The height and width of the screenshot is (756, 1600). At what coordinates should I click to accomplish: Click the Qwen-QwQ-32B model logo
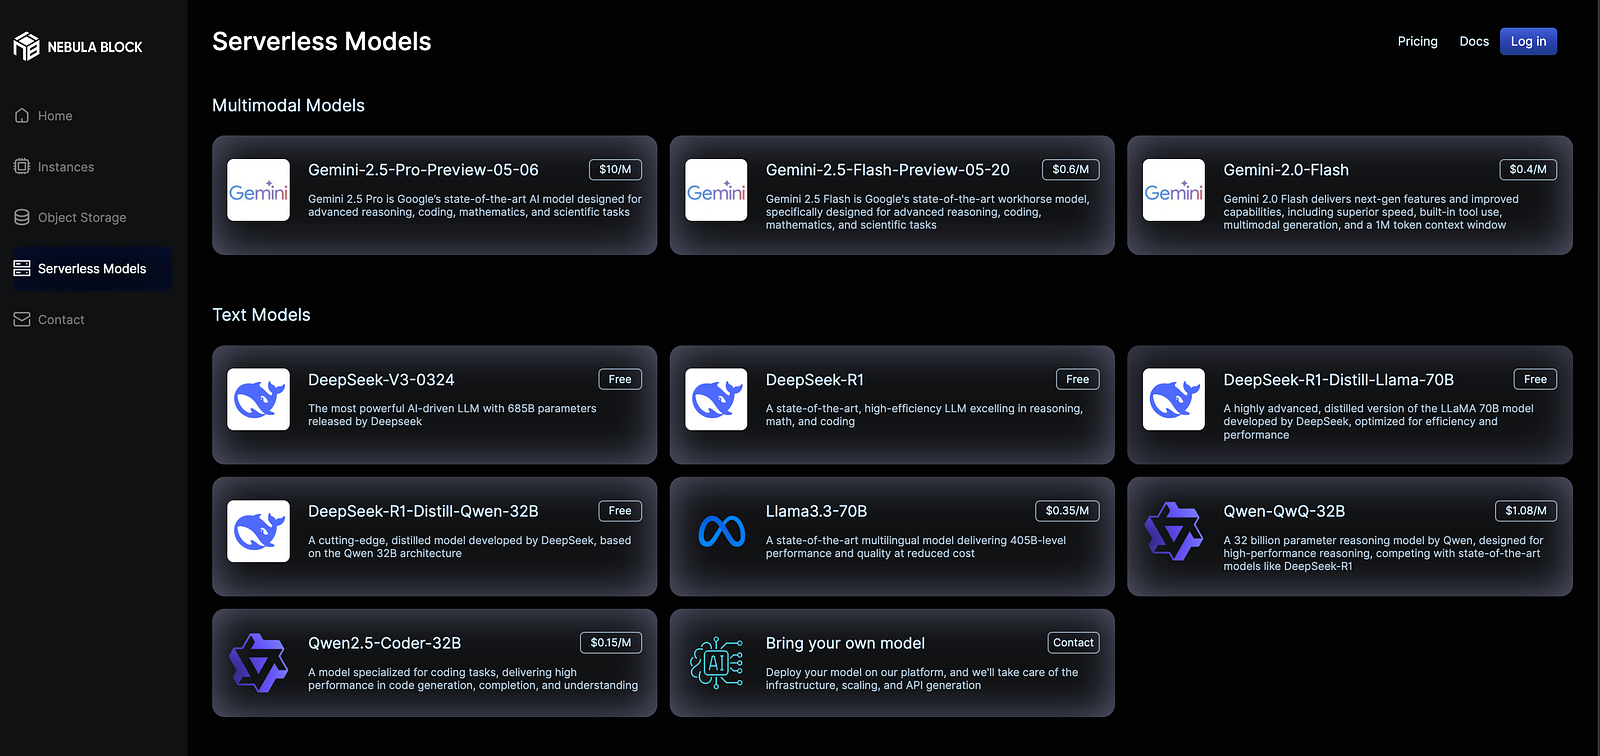1174,531
